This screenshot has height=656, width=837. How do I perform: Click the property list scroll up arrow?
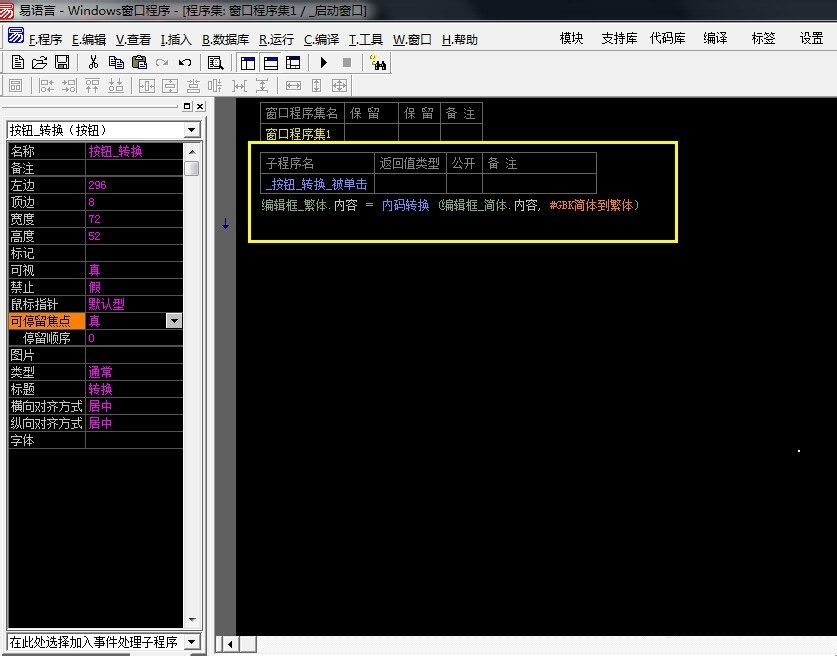[192, 152]
